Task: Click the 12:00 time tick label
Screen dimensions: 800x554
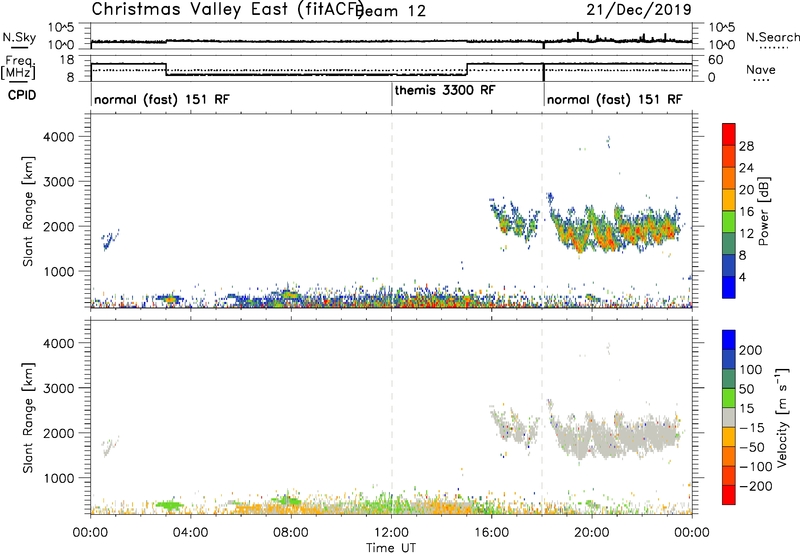Action: [x=391, y=533]
